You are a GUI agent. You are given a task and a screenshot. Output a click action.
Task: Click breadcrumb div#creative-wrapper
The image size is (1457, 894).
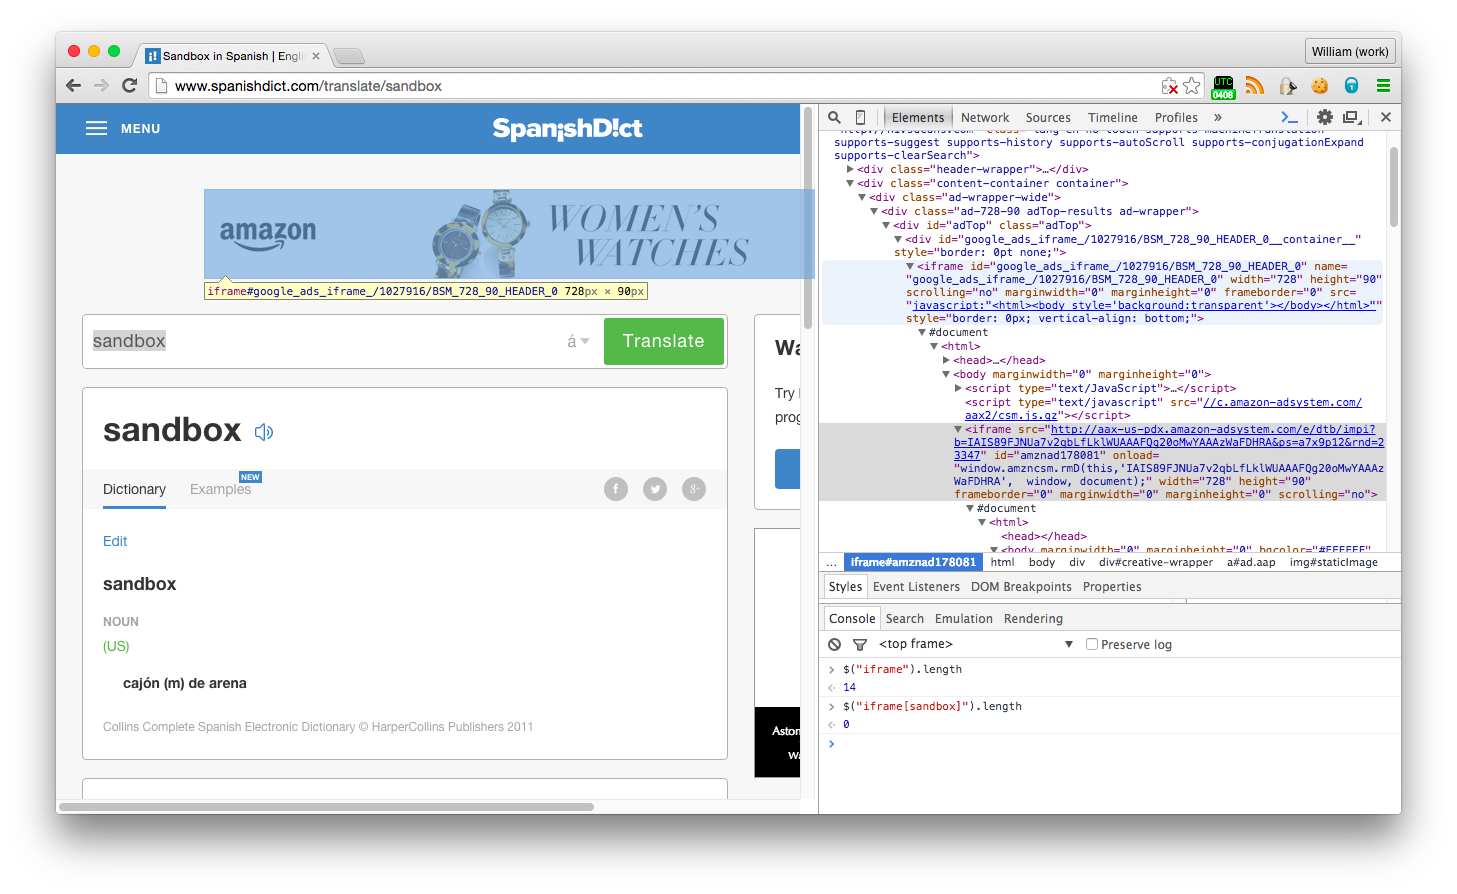tap(1156, 562)
